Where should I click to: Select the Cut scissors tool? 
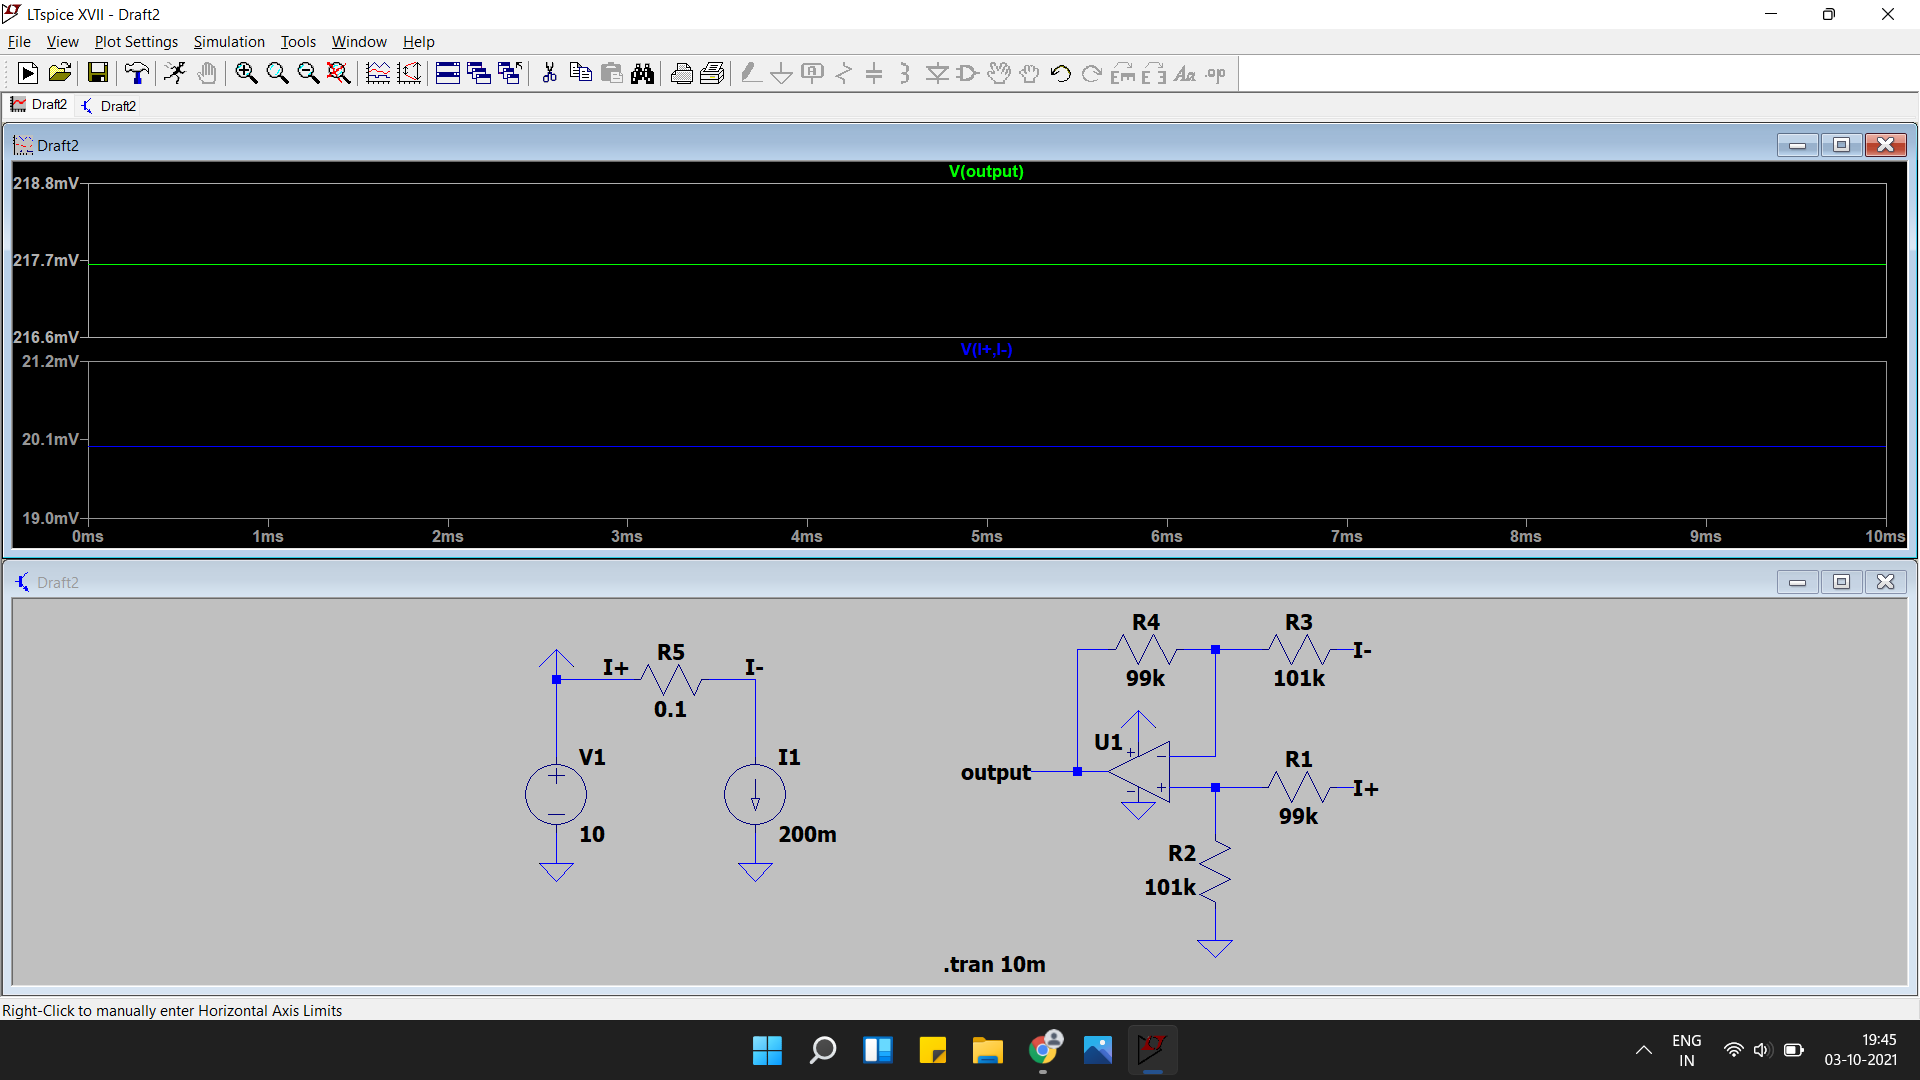tap(549, 73)
